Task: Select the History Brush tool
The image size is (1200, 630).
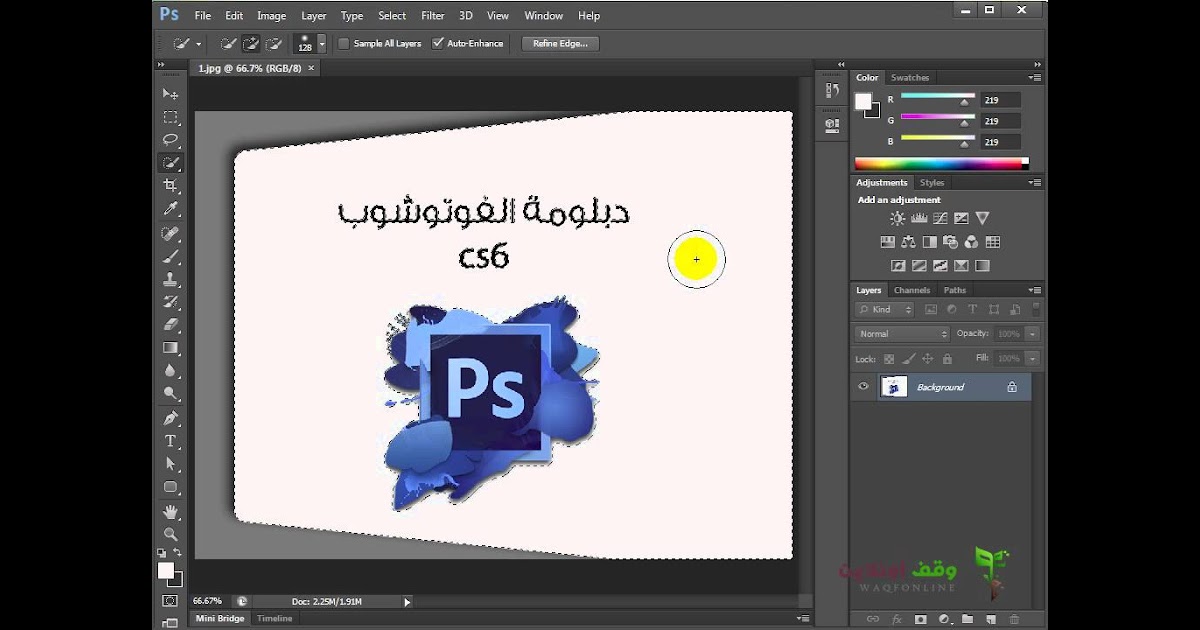Action: pyautogui.click(x=171, y=302)
